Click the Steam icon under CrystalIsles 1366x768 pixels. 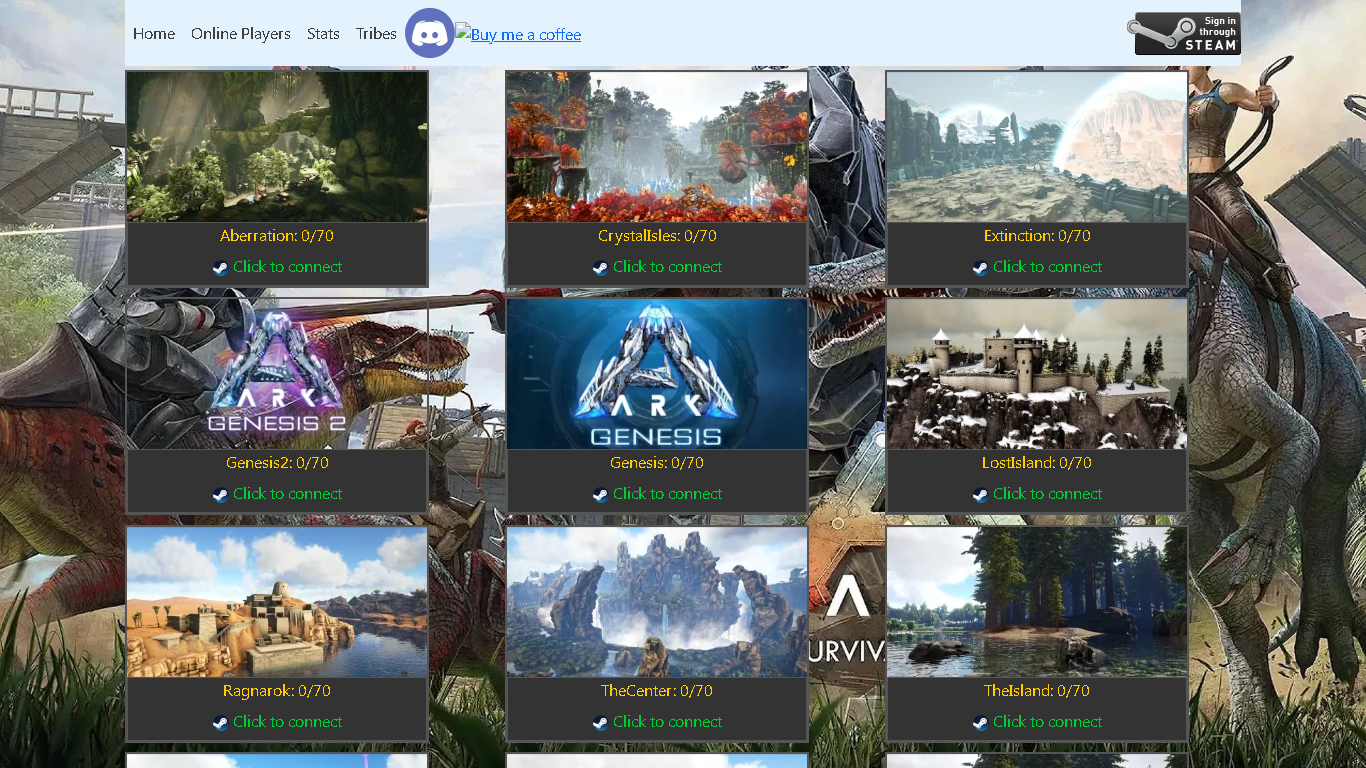click(600, 267)
